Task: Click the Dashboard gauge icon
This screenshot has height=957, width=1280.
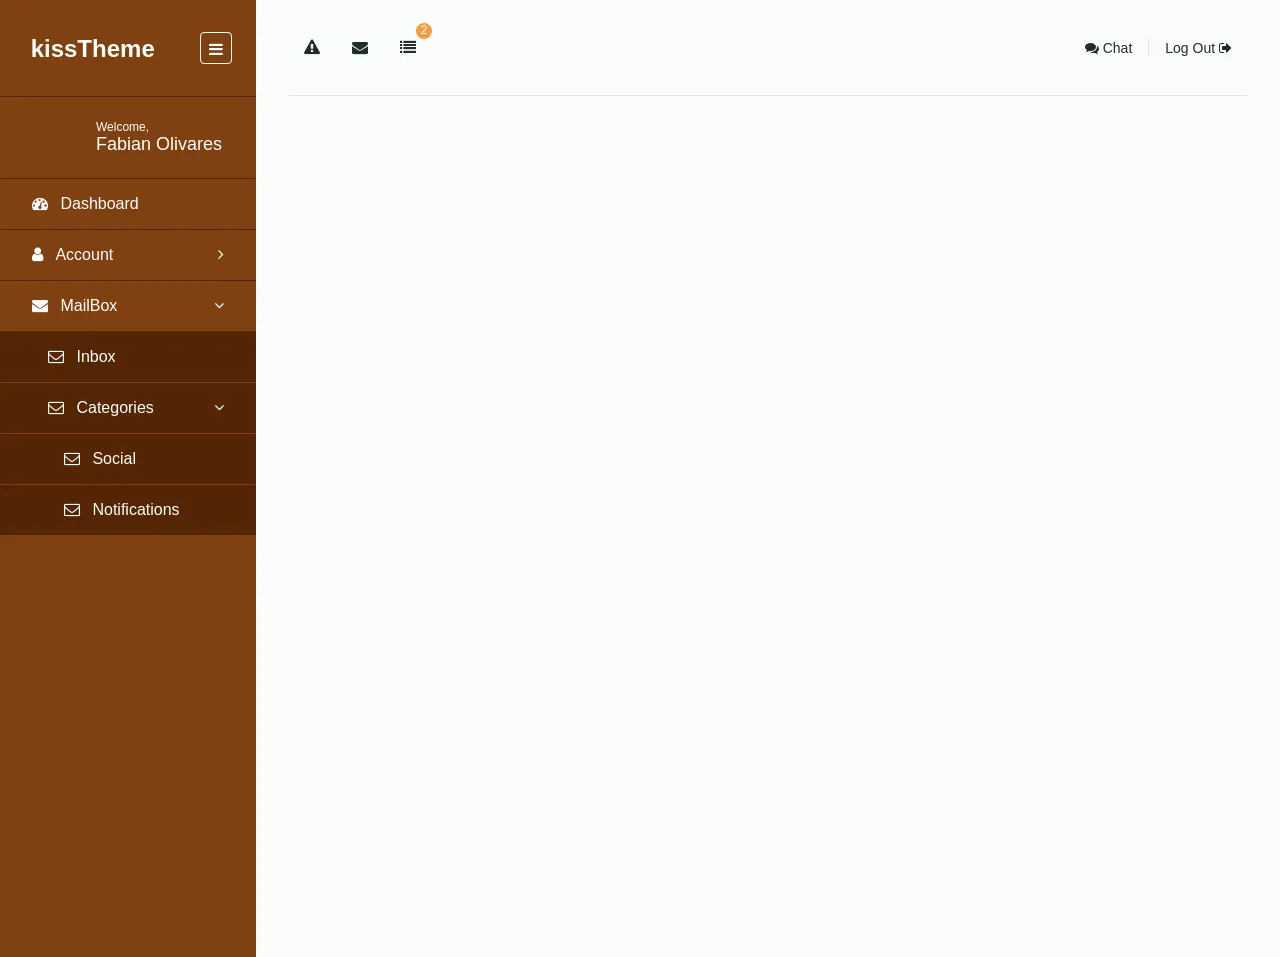Action: (x=40, y=204)
